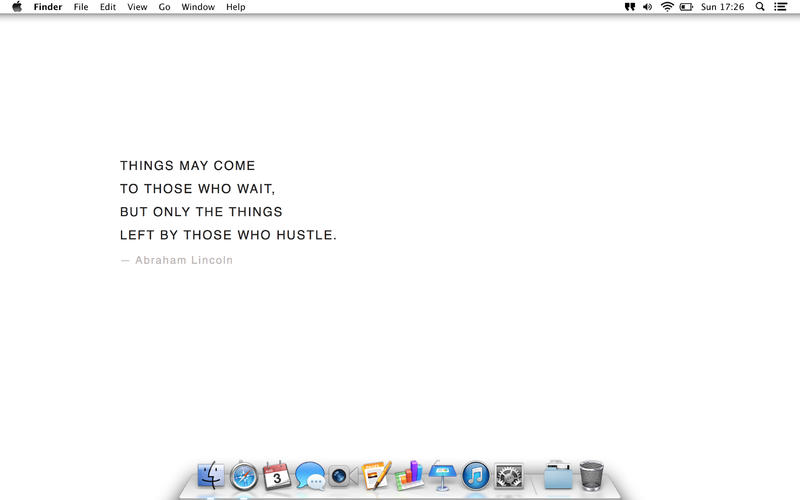Check the battery status icon
800x500 pixels.
pos(686,7)
